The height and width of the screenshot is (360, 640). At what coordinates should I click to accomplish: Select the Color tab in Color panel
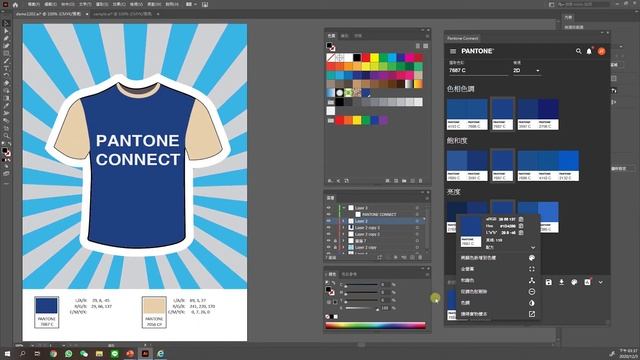(332, 274)
